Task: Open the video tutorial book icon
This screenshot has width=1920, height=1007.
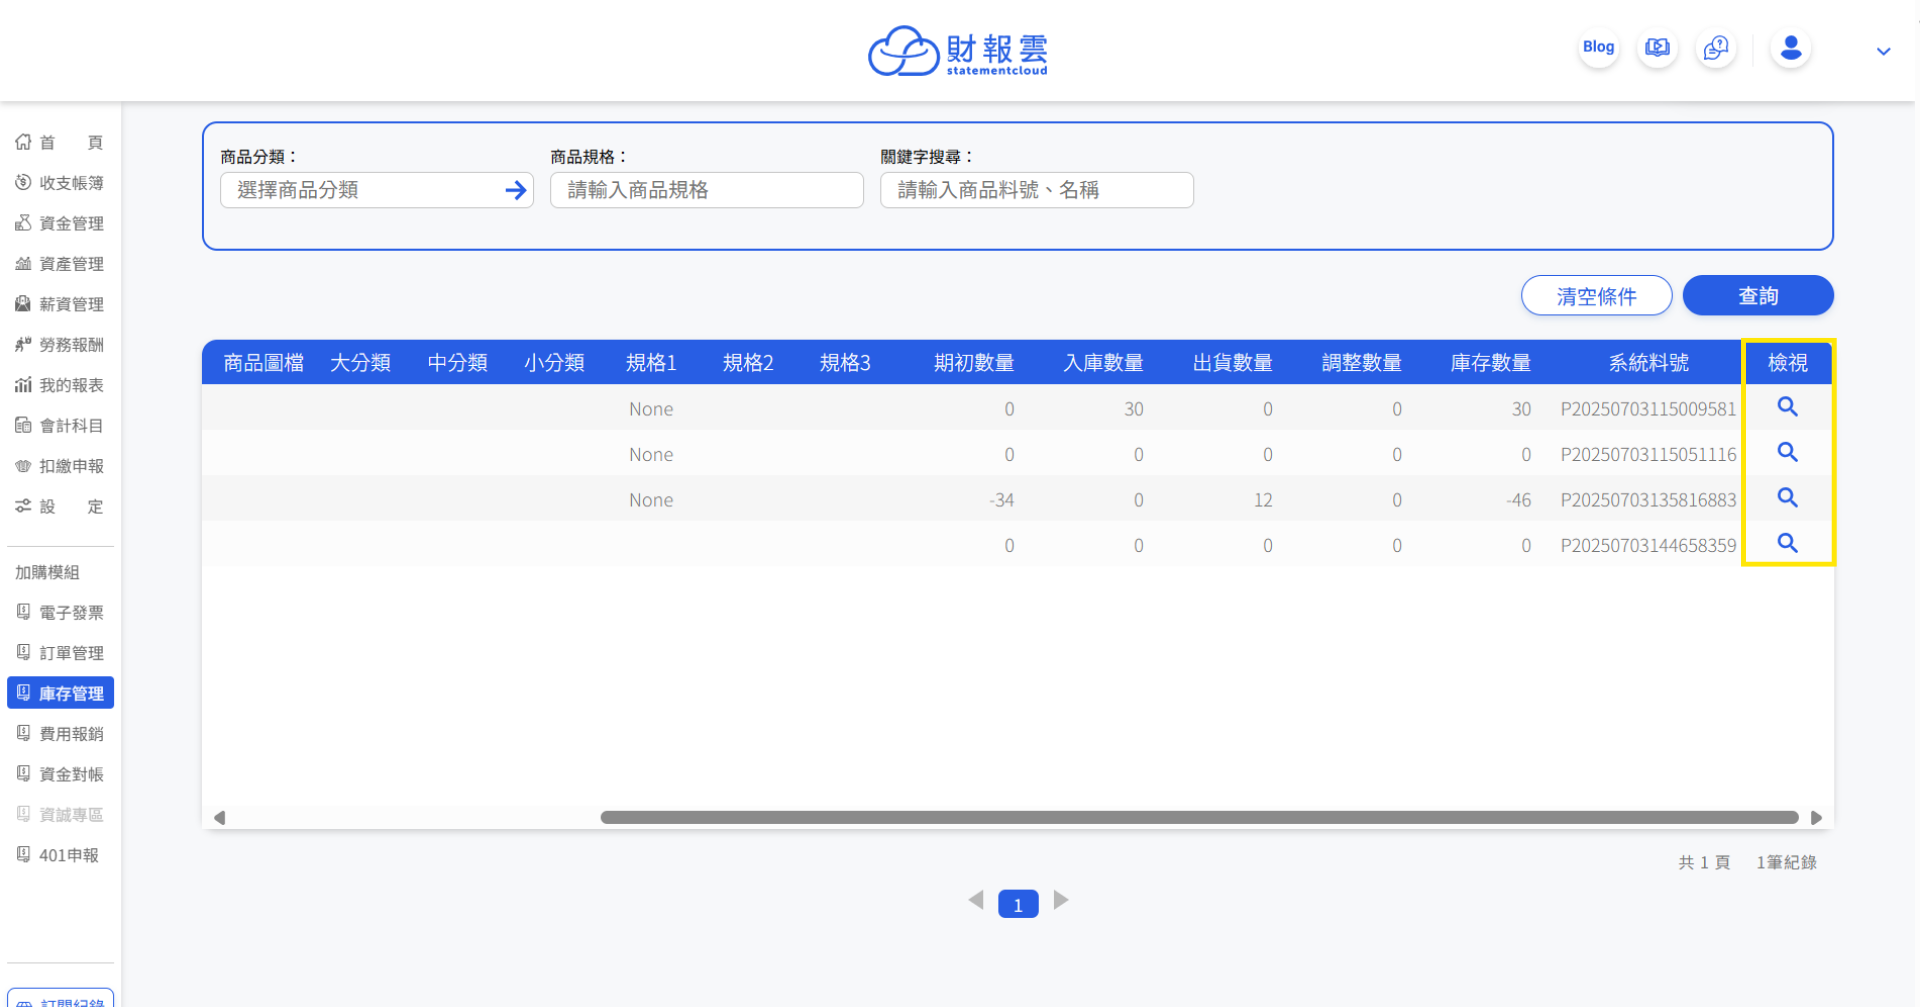Action: tap(1657, 48)
